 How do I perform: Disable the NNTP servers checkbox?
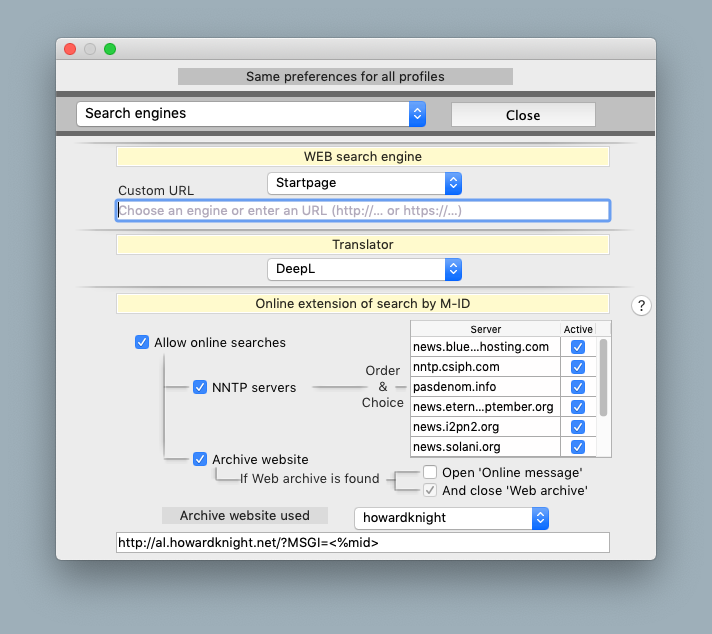200,387
